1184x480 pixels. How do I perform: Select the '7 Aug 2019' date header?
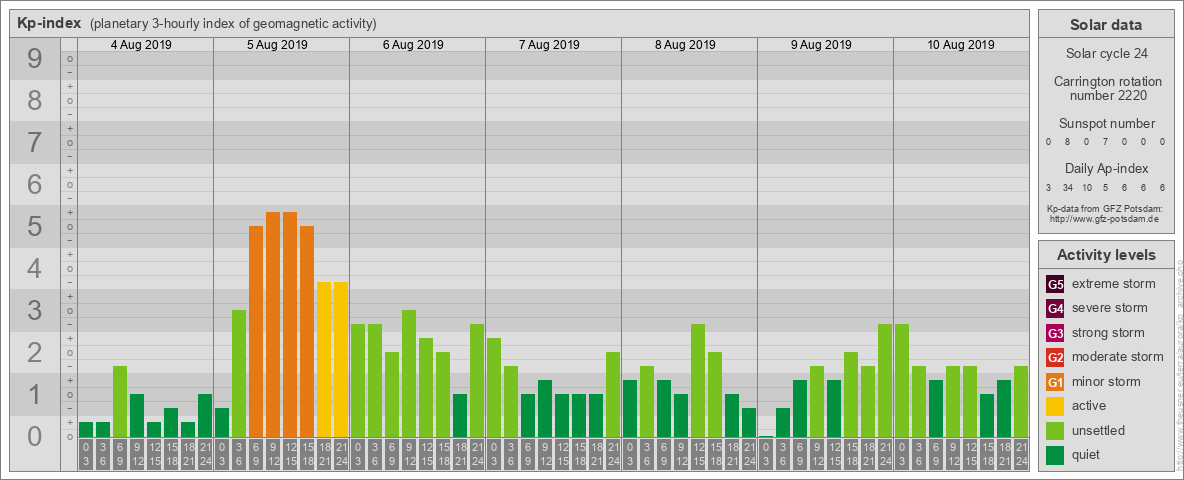pos(549,45)
